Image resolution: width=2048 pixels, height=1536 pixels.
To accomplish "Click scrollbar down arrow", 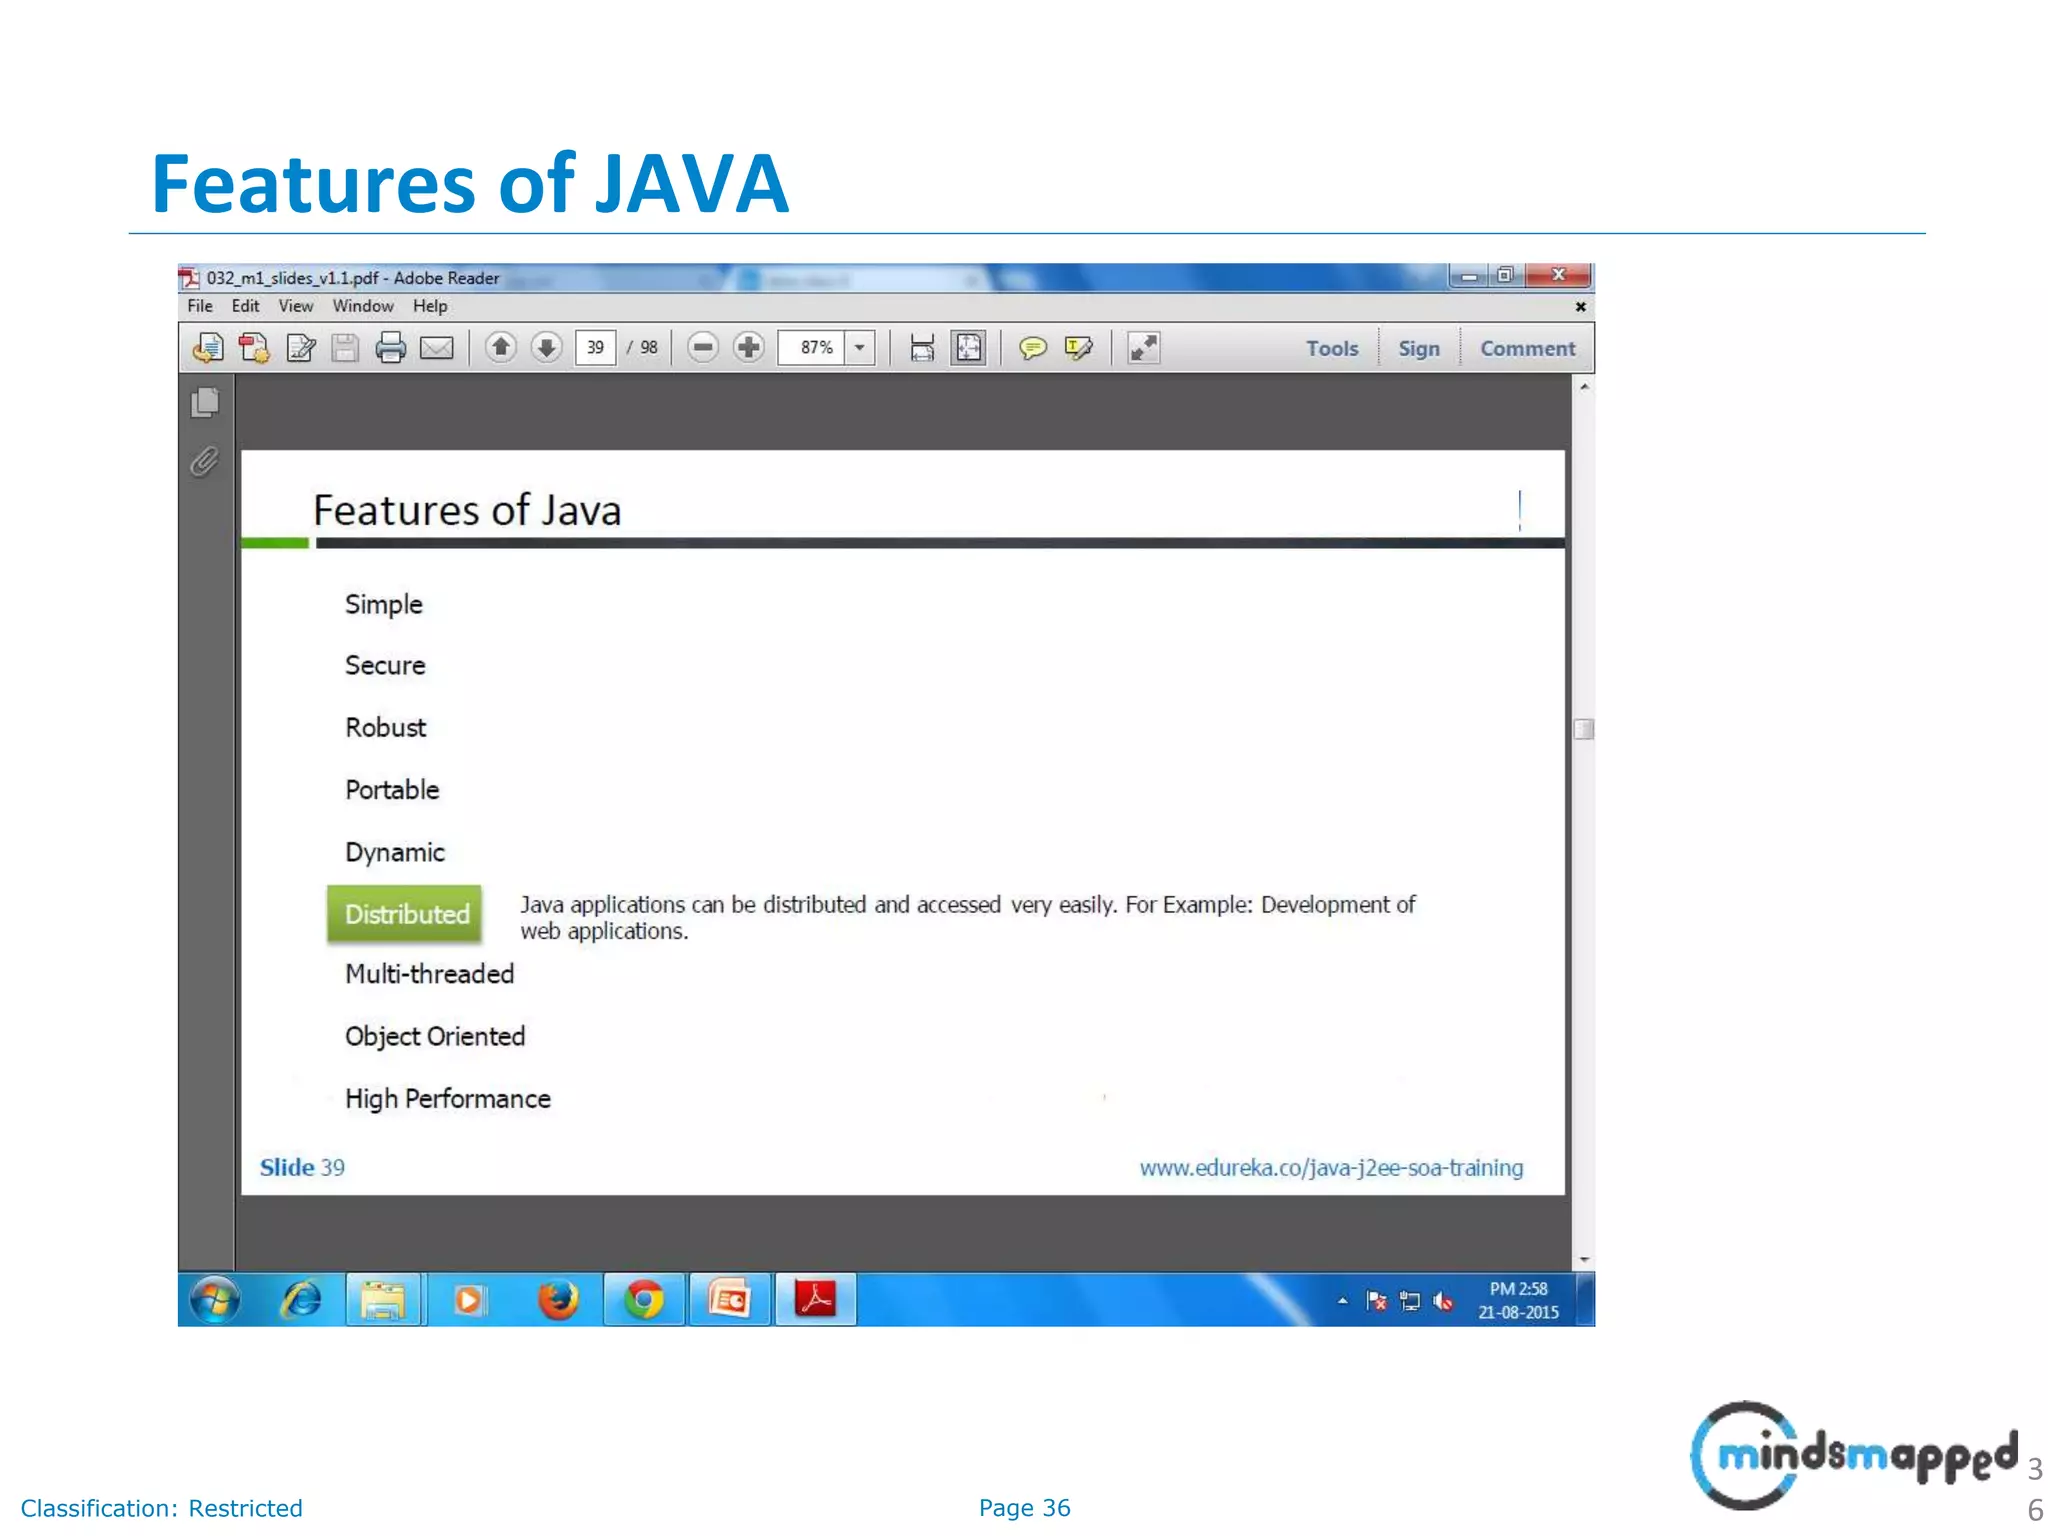I will [x=1584, y=1260].
